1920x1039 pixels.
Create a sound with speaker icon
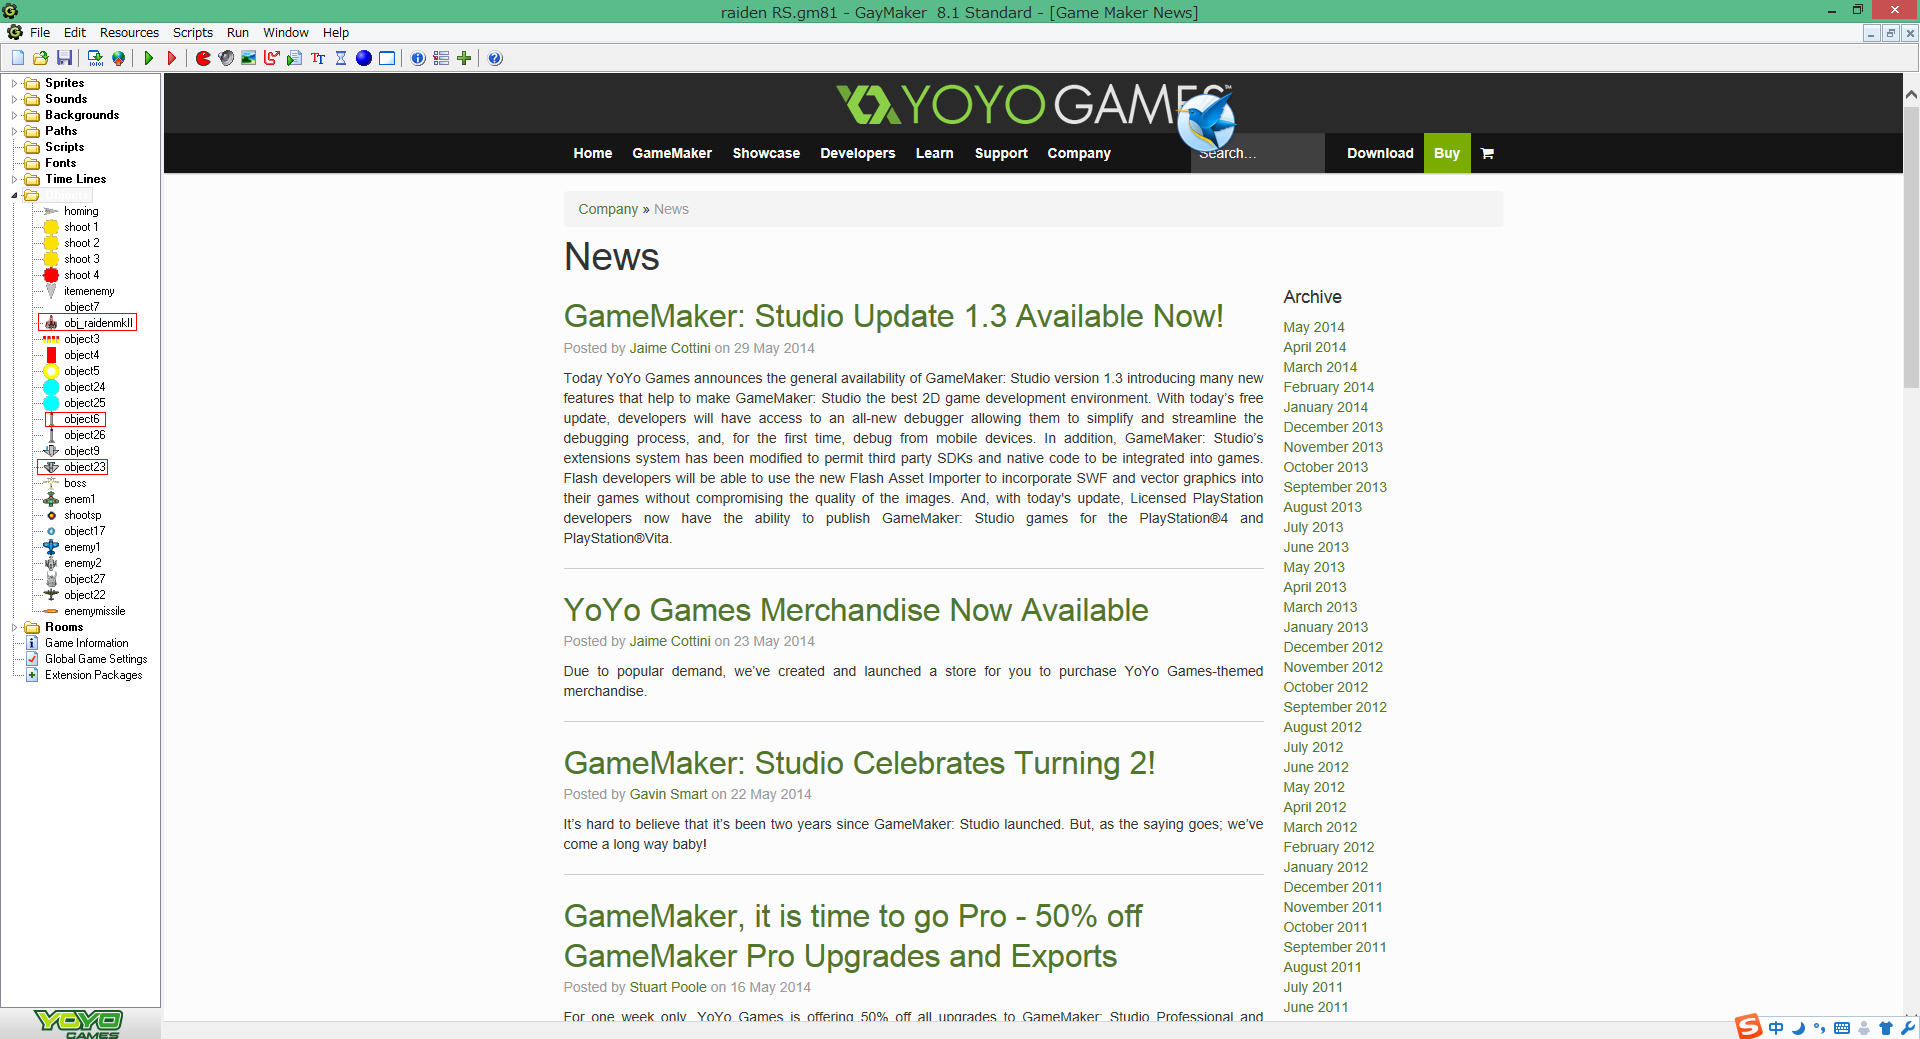coord(226,58)
